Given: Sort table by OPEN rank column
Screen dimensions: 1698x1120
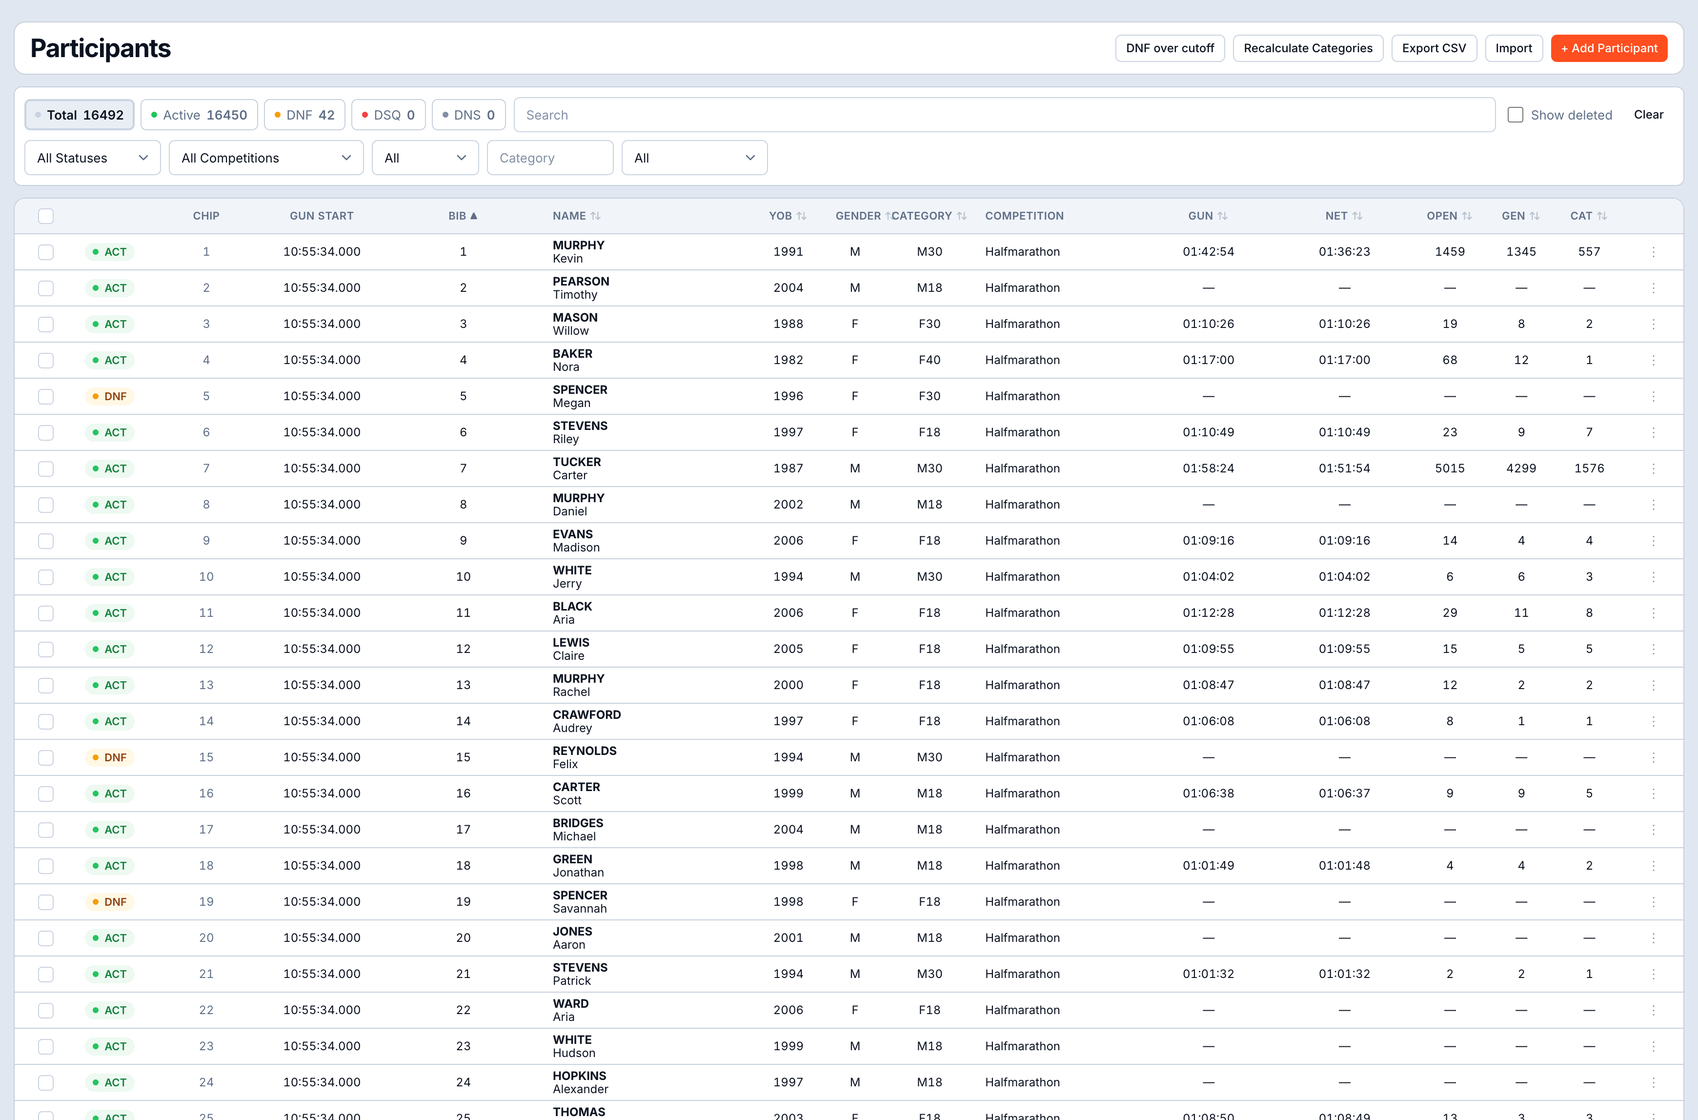Looking at the screenshot, I should click(x=1449, y=216).
